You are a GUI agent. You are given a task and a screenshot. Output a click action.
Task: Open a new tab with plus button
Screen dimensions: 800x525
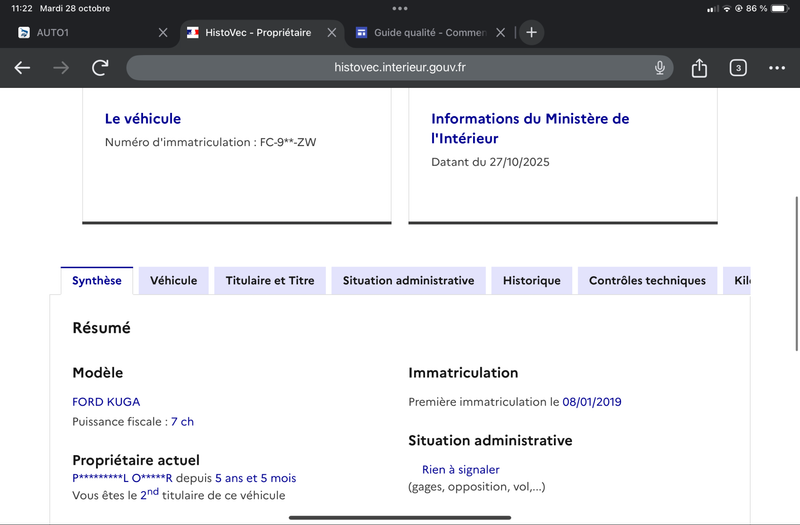531,33
